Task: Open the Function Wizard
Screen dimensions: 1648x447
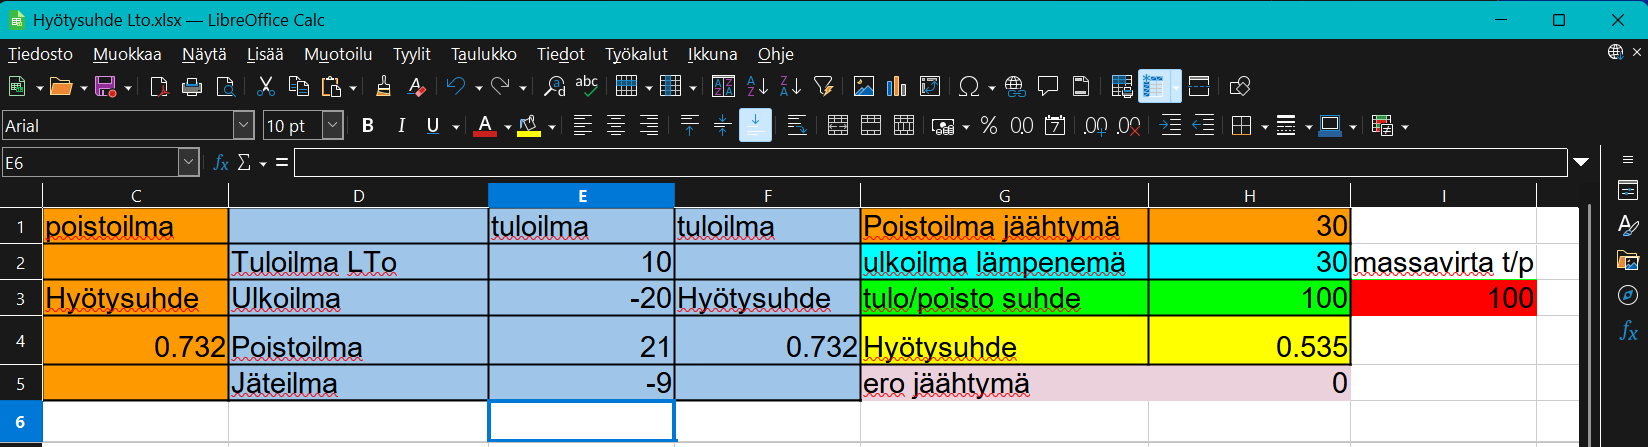Action: [221, 162]
